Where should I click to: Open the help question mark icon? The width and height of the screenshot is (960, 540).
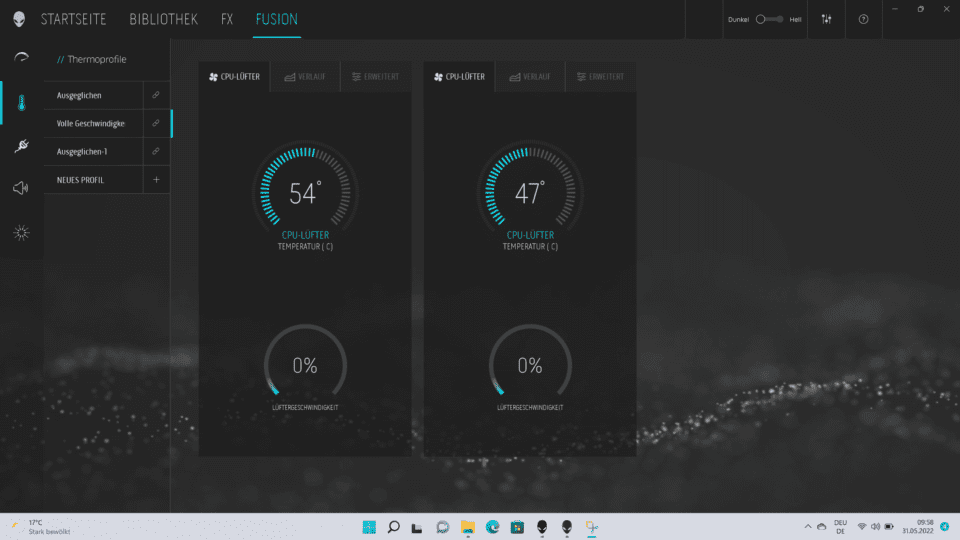864,19
